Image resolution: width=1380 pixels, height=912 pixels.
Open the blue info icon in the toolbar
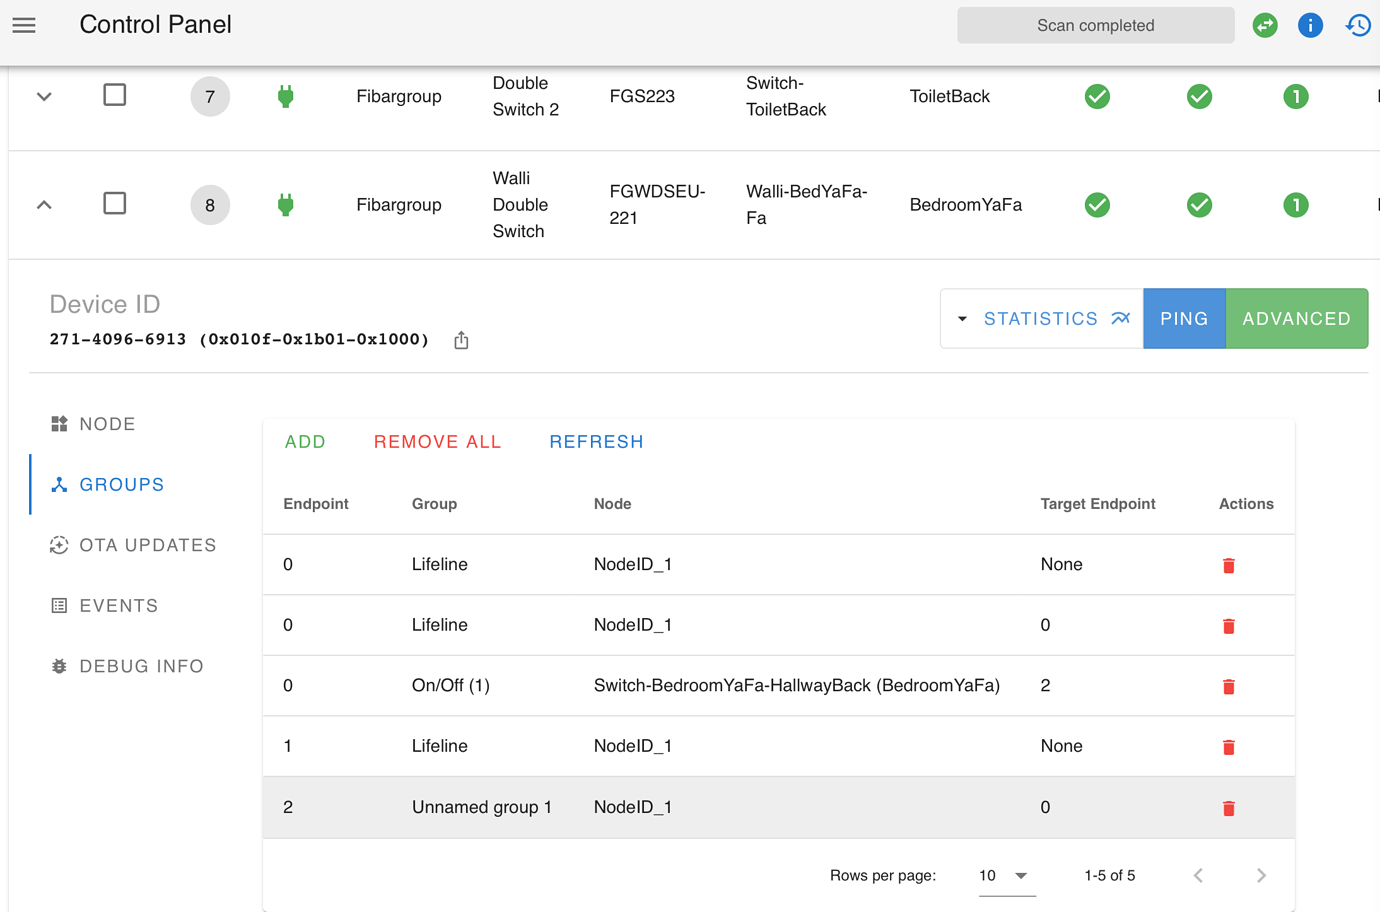coord(1310,25)
